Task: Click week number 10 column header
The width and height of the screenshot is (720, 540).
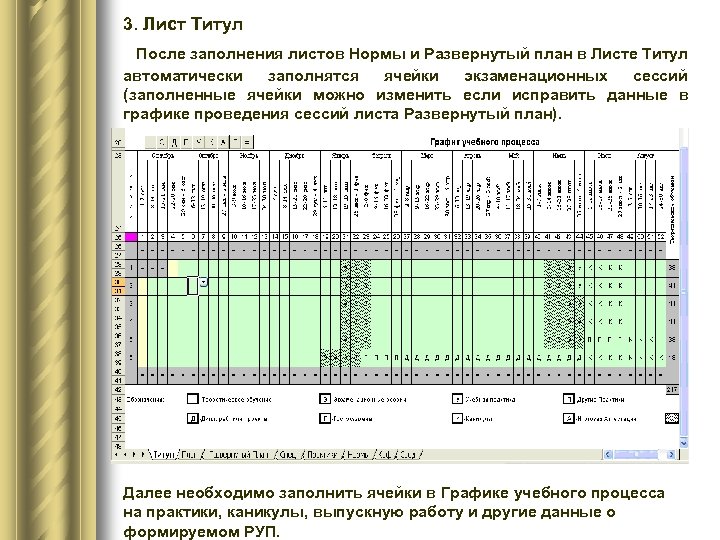Action: coord(234,237)
